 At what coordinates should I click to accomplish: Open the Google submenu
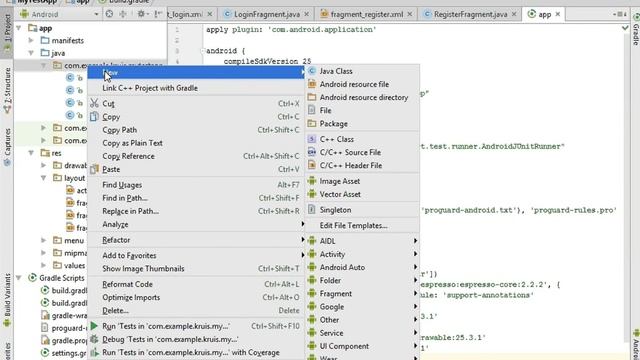point(362,307)
